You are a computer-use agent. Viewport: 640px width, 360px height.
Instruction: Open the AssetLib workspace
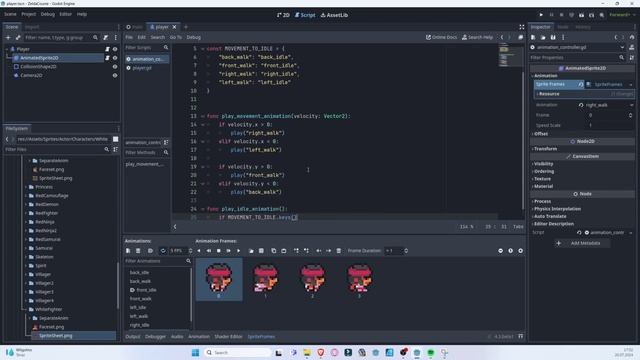tap(334, 15)
